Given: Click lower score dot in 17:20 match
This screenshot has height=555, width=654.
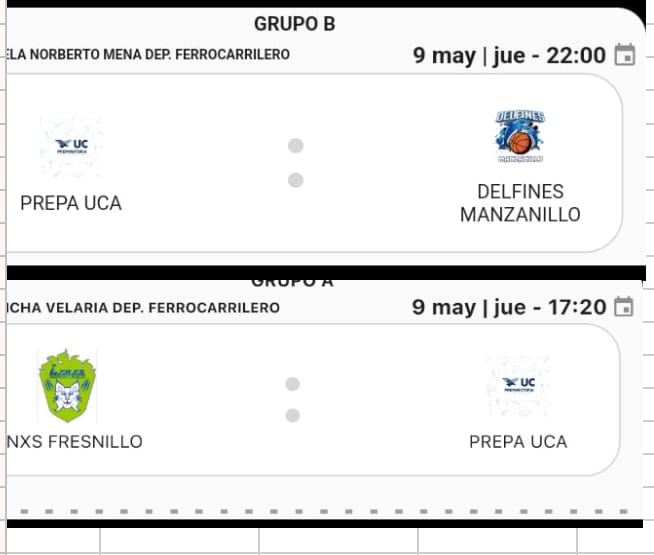Looking at the screenshot, I should (292, 415).
